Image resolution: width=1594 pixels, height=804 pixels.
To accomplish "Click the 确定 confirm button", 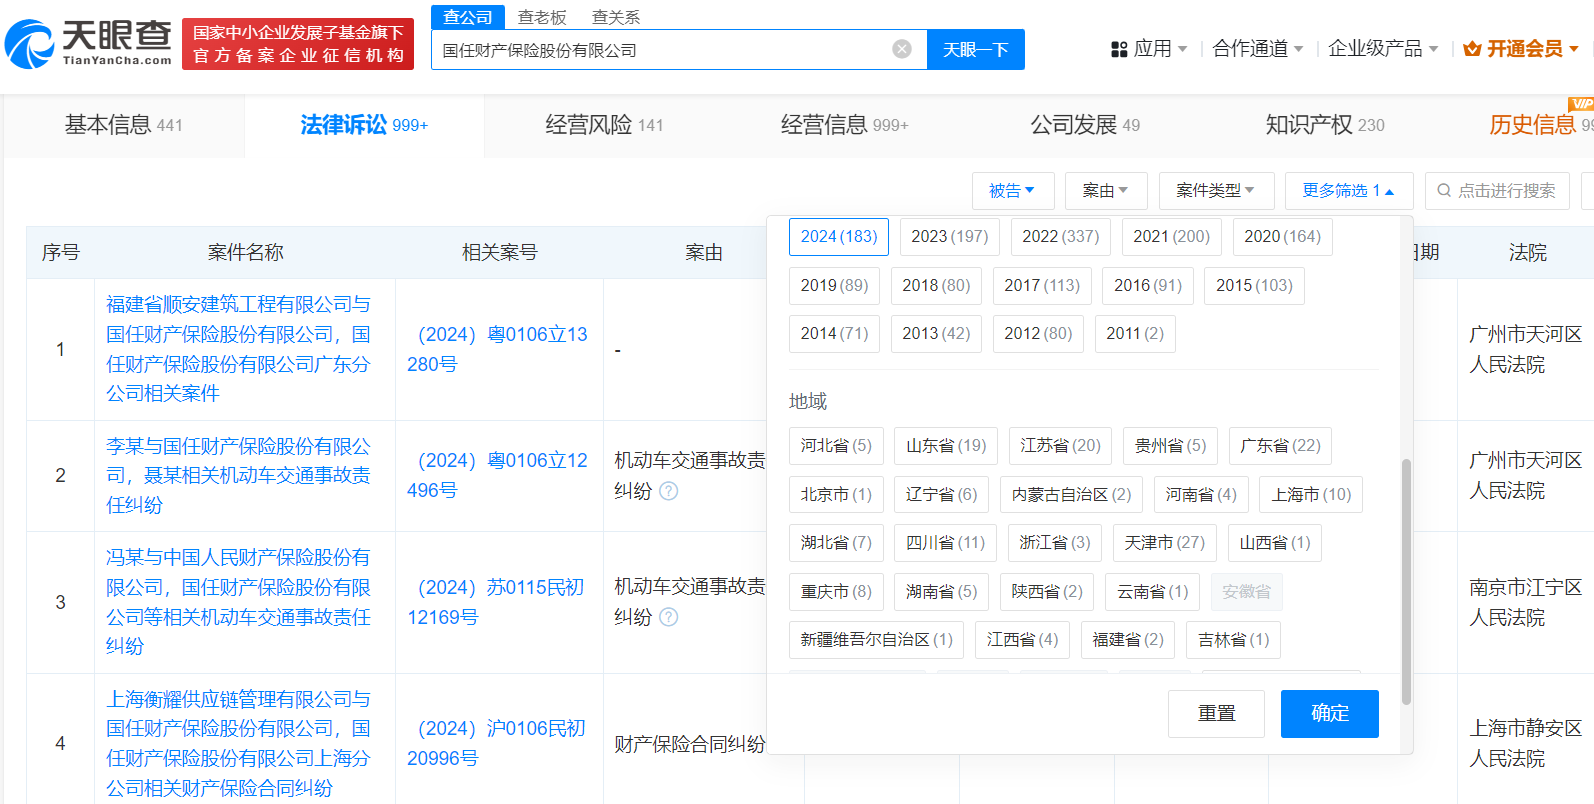I will (1330, 714).
